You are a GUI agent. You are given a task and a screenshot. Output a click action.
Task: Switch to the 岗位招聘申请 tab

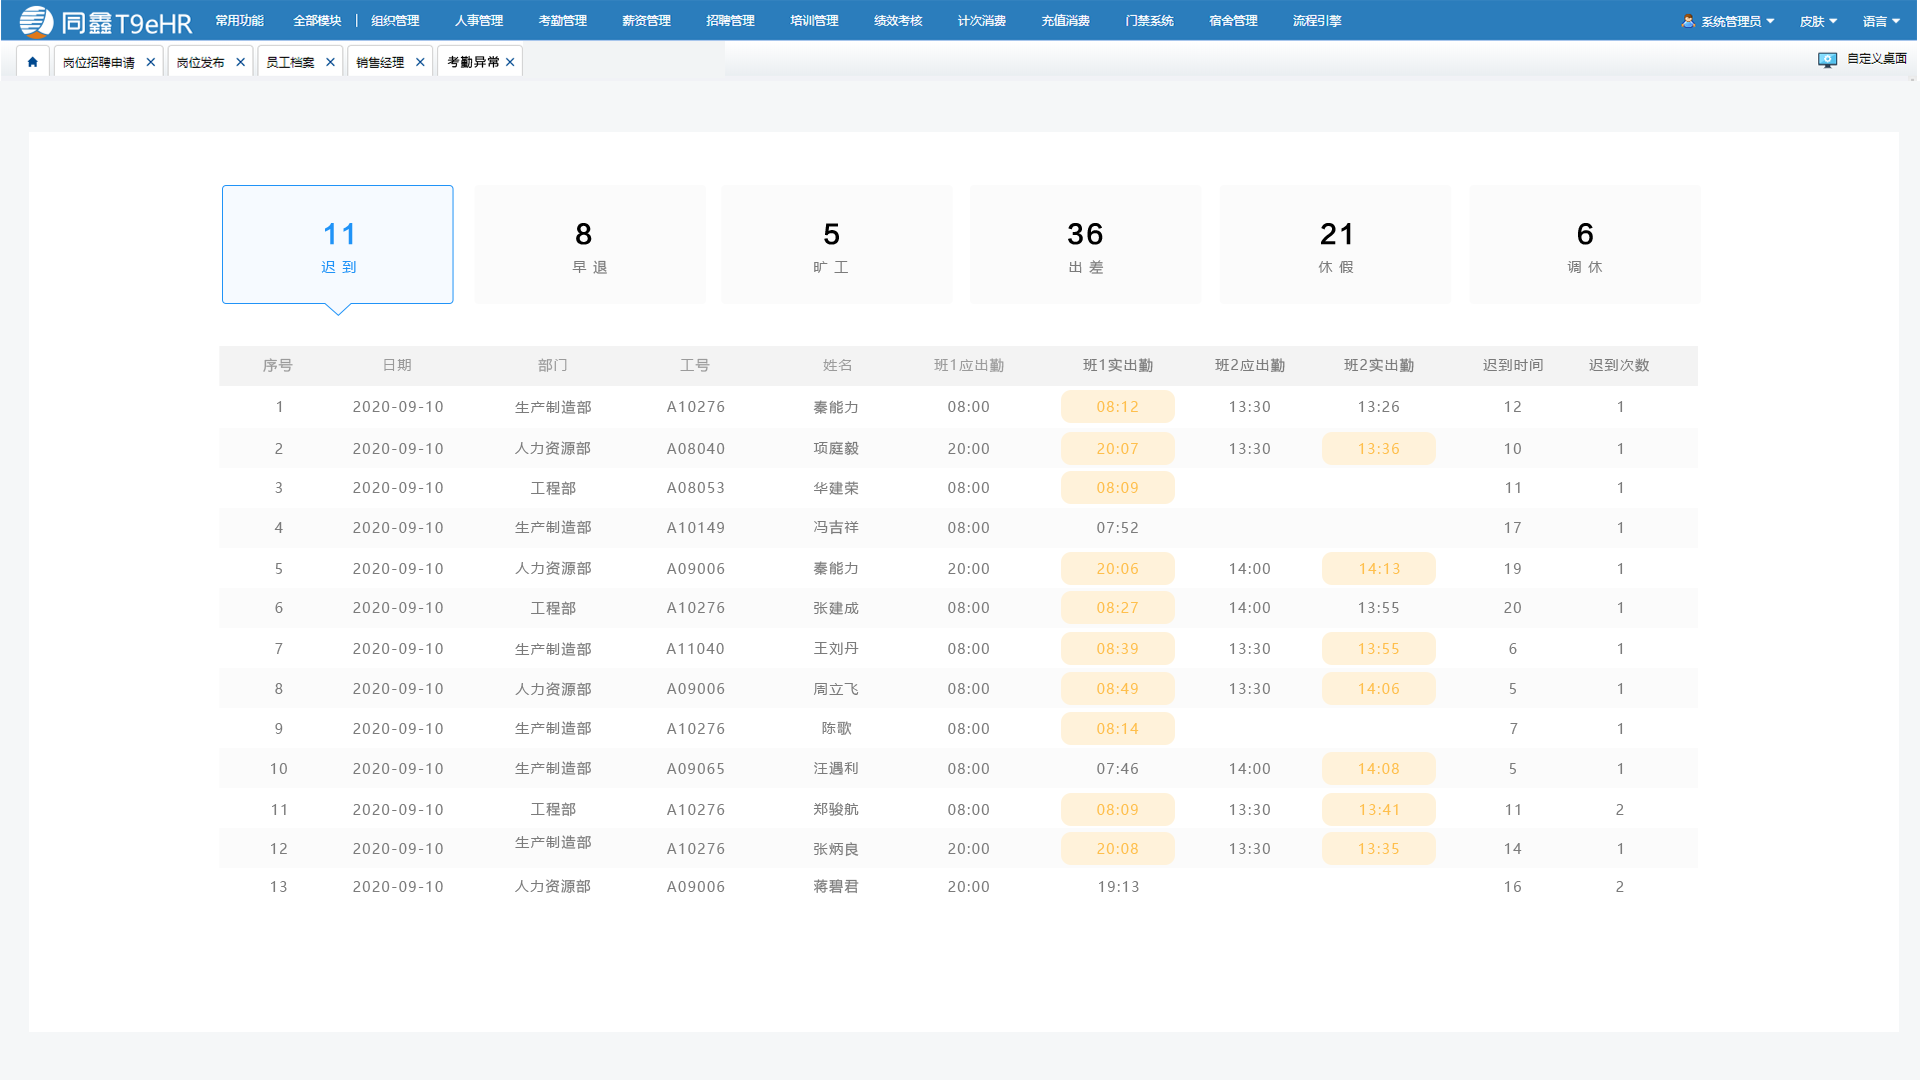pyautogui.click(x=99, y=62)
